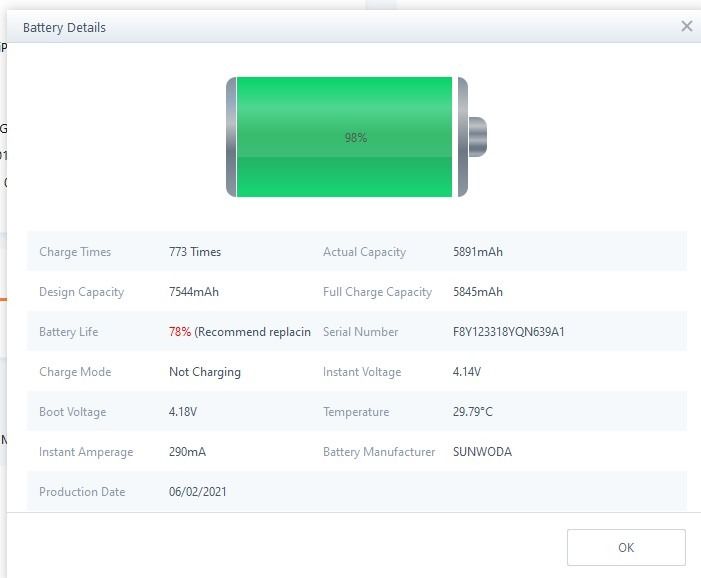Click the 98% battery percentage text

356,138
